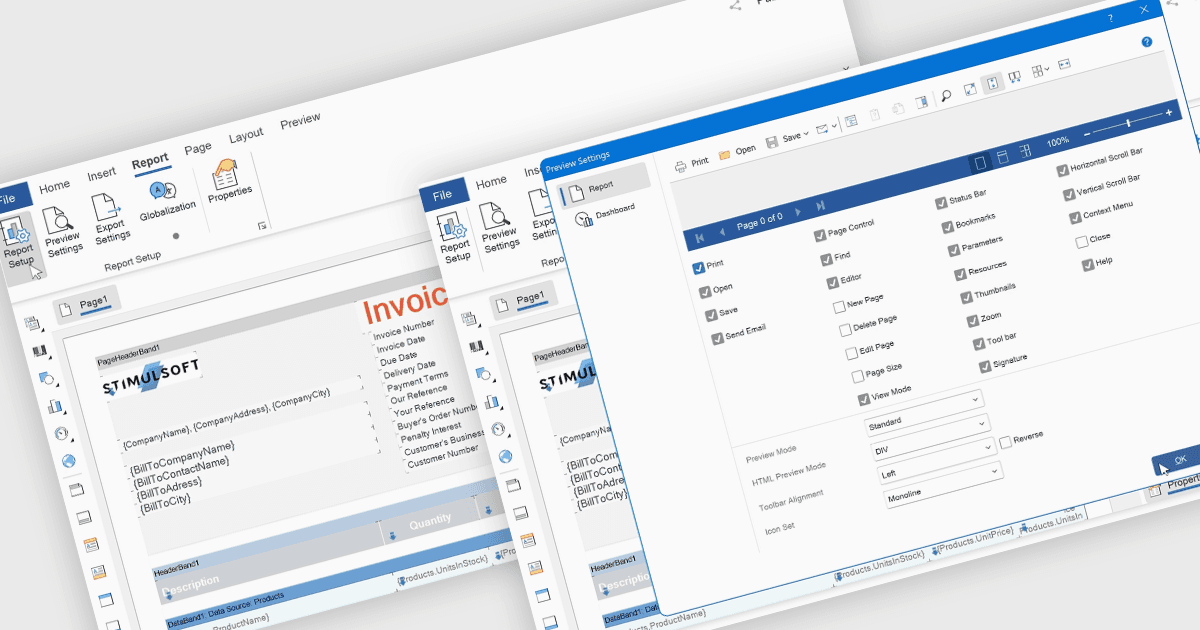Uncheck the Send Email checkbox
This screenshot has width=1200, height=630.
[x=717, y=339]
